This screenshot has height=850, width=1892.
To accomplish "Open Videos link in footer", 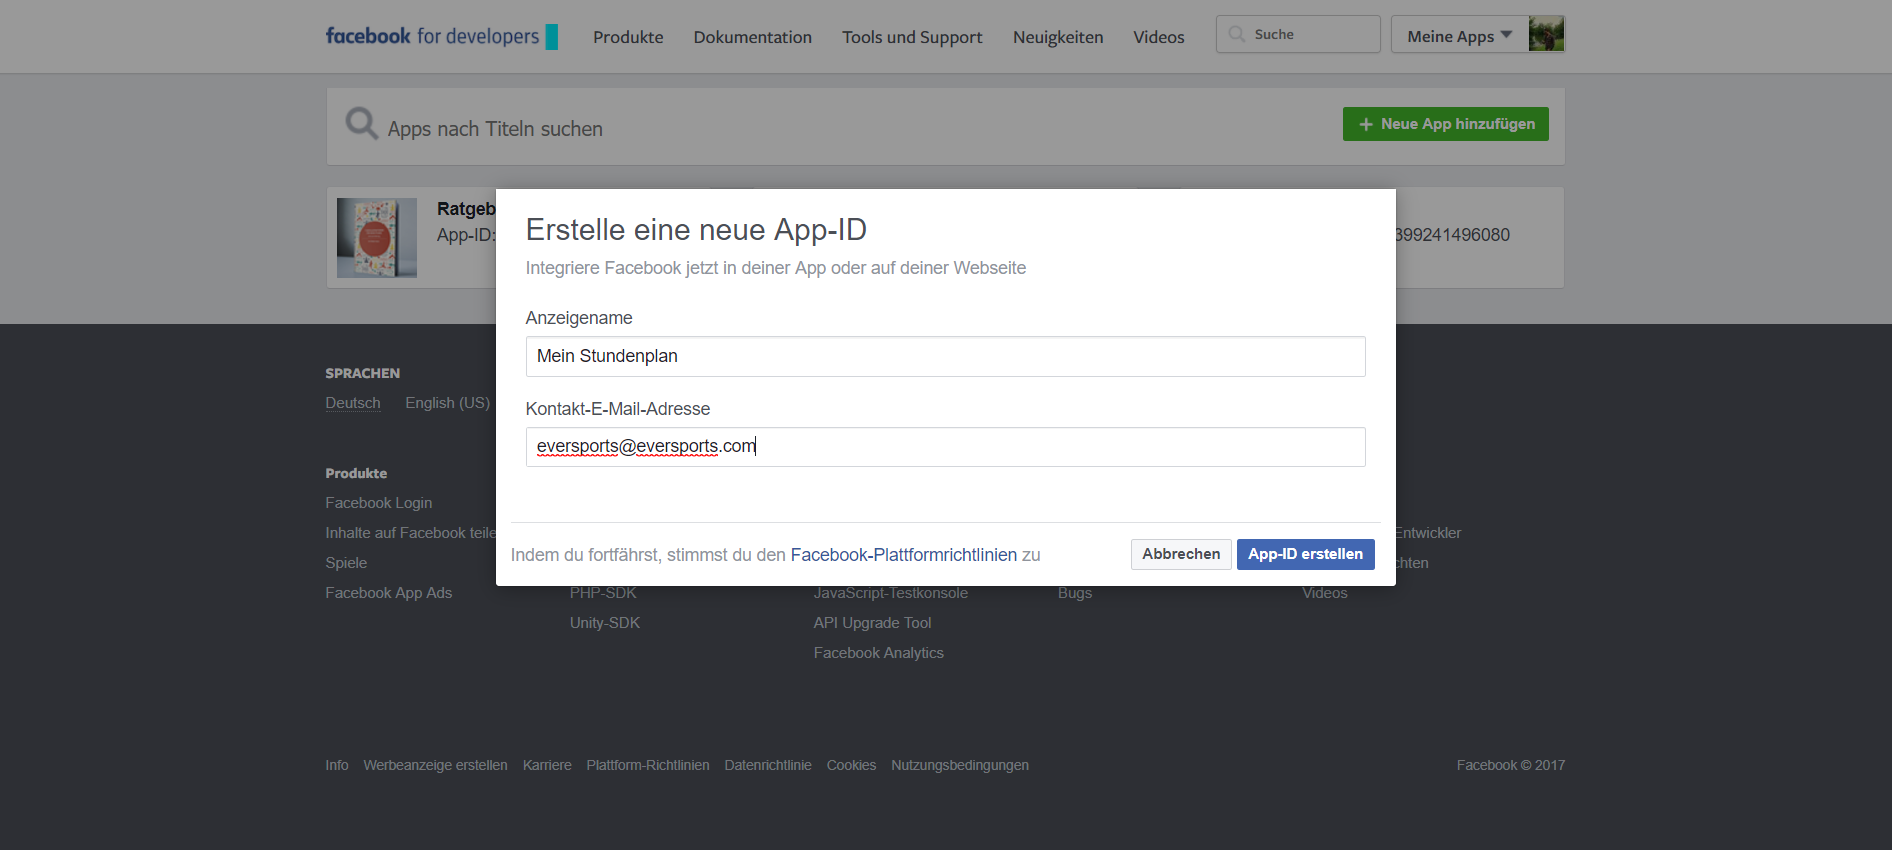I will [x=1325, y=594].
